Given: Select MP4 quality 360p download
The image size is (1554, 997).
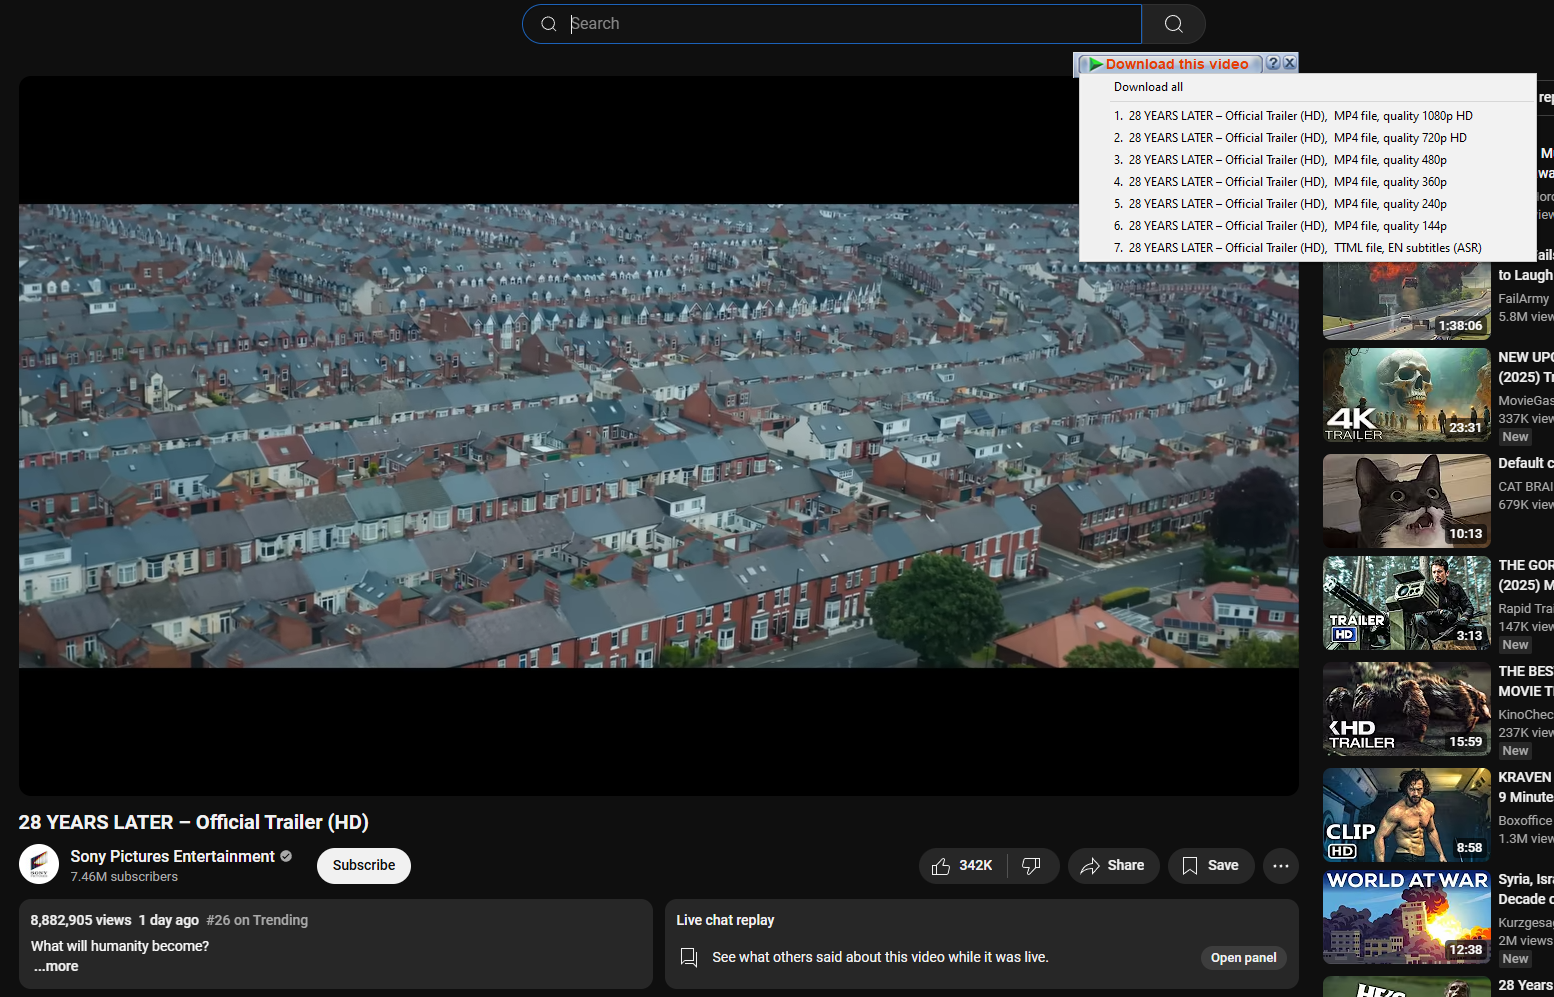Looking at the screenshot, I should pos(1307,182).
